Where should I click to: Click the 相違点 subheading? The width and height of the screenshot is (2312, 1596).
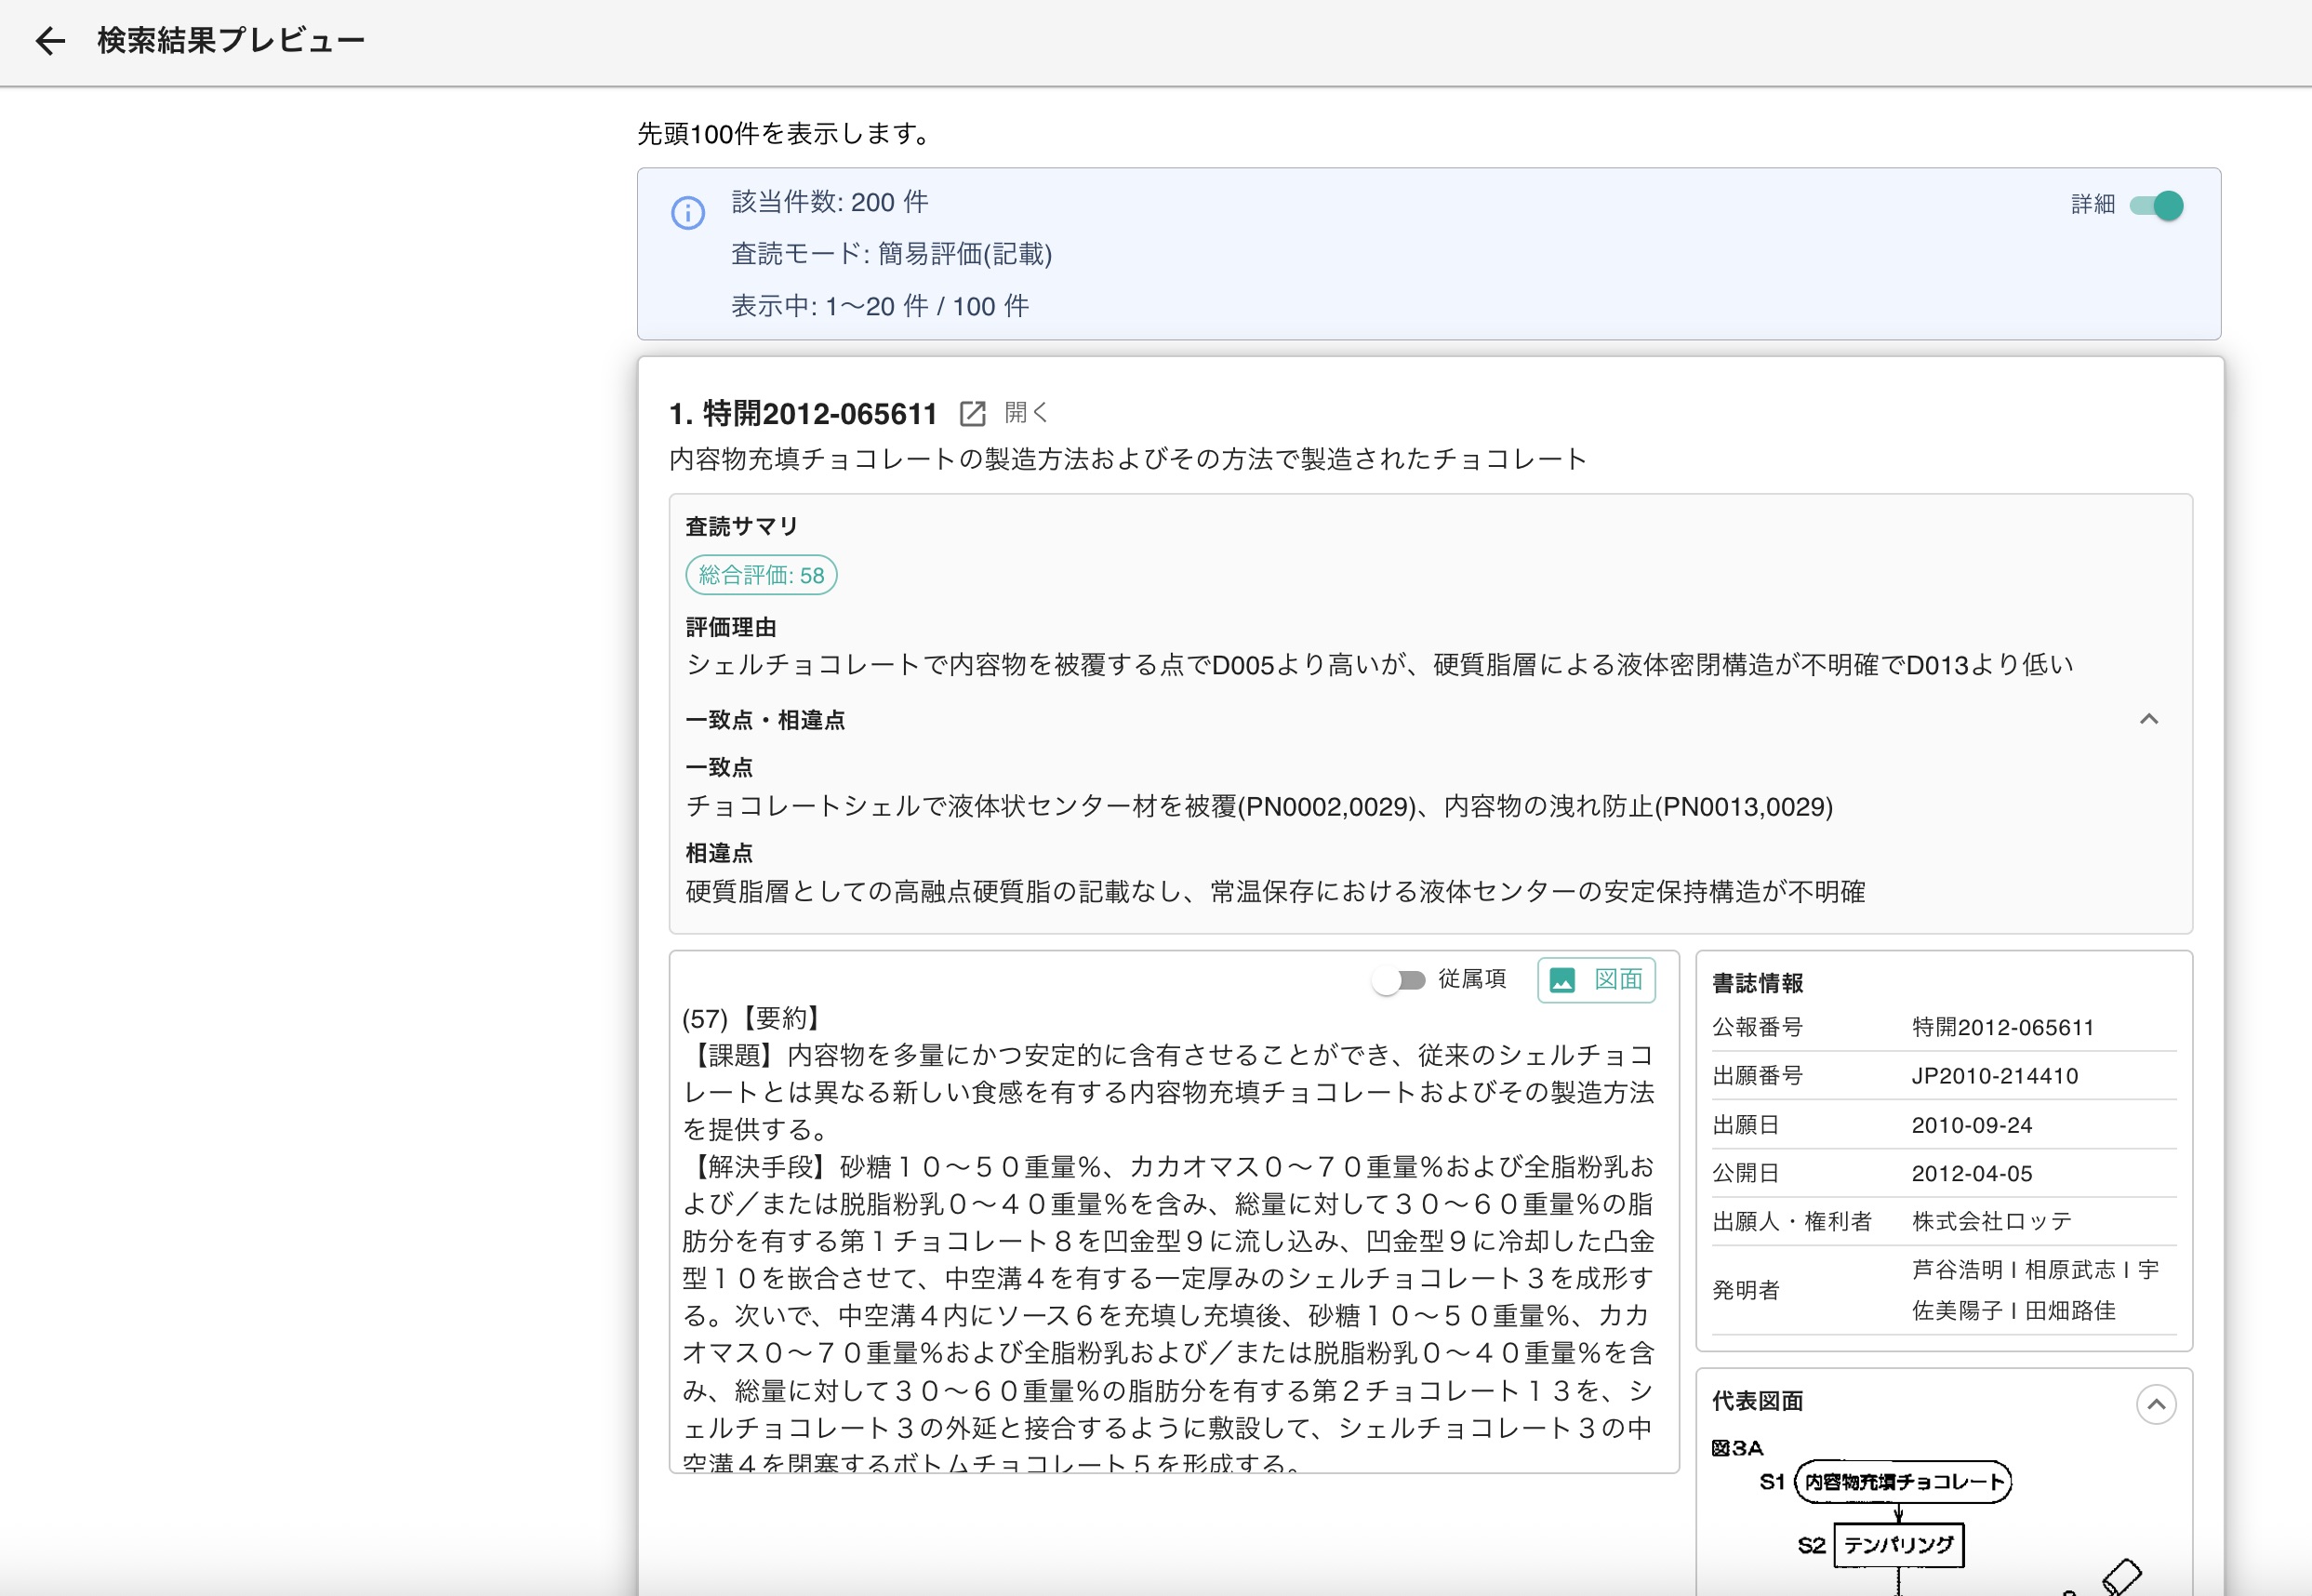point(719,853)
